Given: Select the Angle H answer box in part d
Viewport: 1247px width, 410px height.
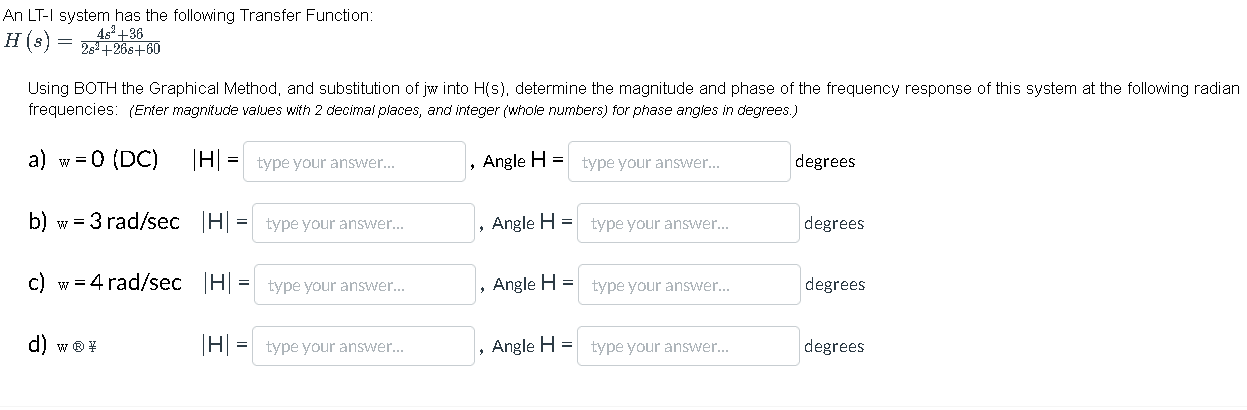Looking at the screenshot, I should click(x=689, y=347).
